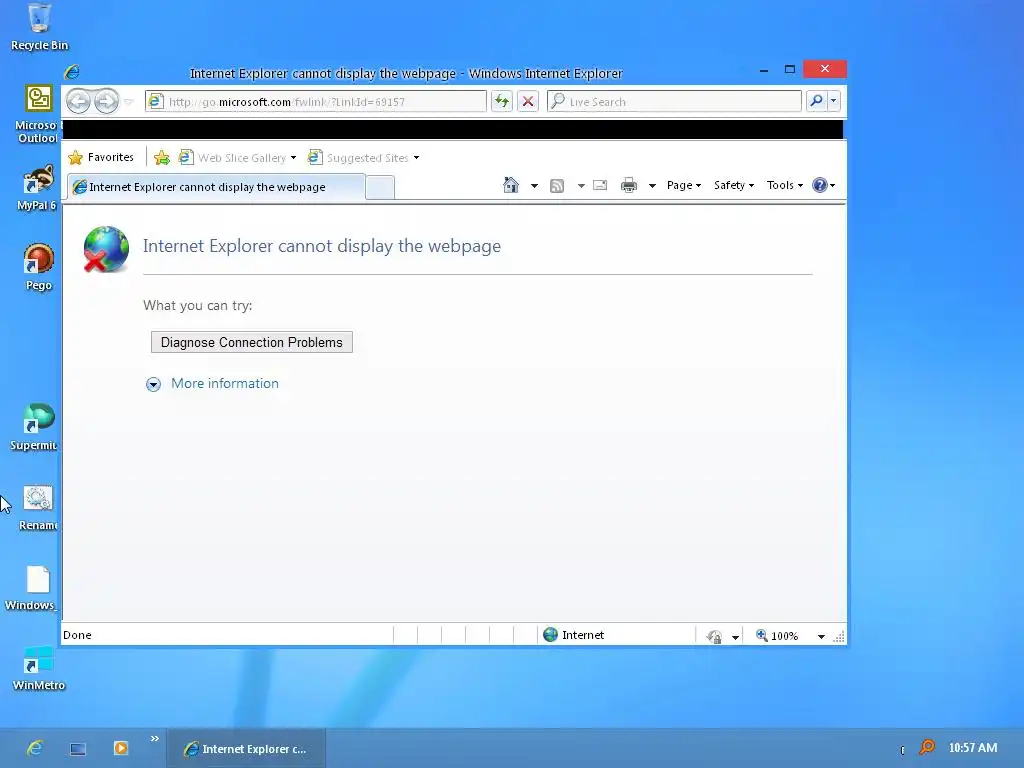This screenshot has width=1024, height=768.
Task: Open Suggested Sites in favorites bar
Action: tap(359, 157)
